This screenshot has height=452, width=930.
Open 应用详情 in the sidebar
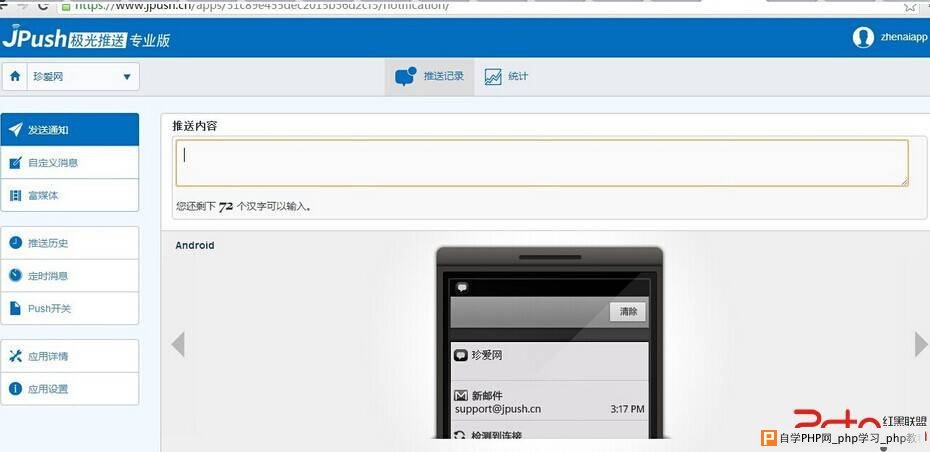(x=69, y=356)
